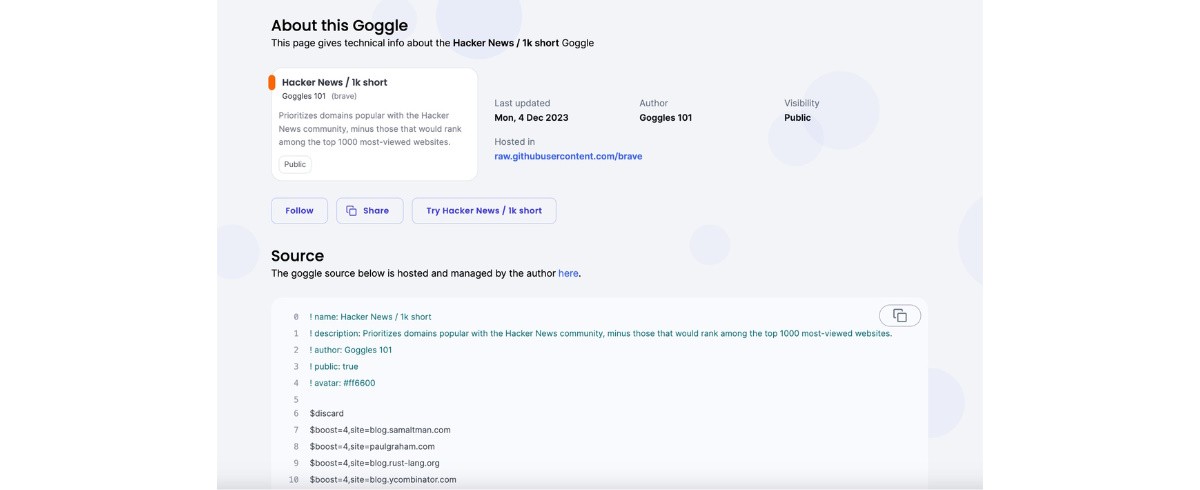The height and width of the screenshot is (490, 1200).
Task: Click the 'Hacker News / 1k short' card title
Action: tap(334, 82)
